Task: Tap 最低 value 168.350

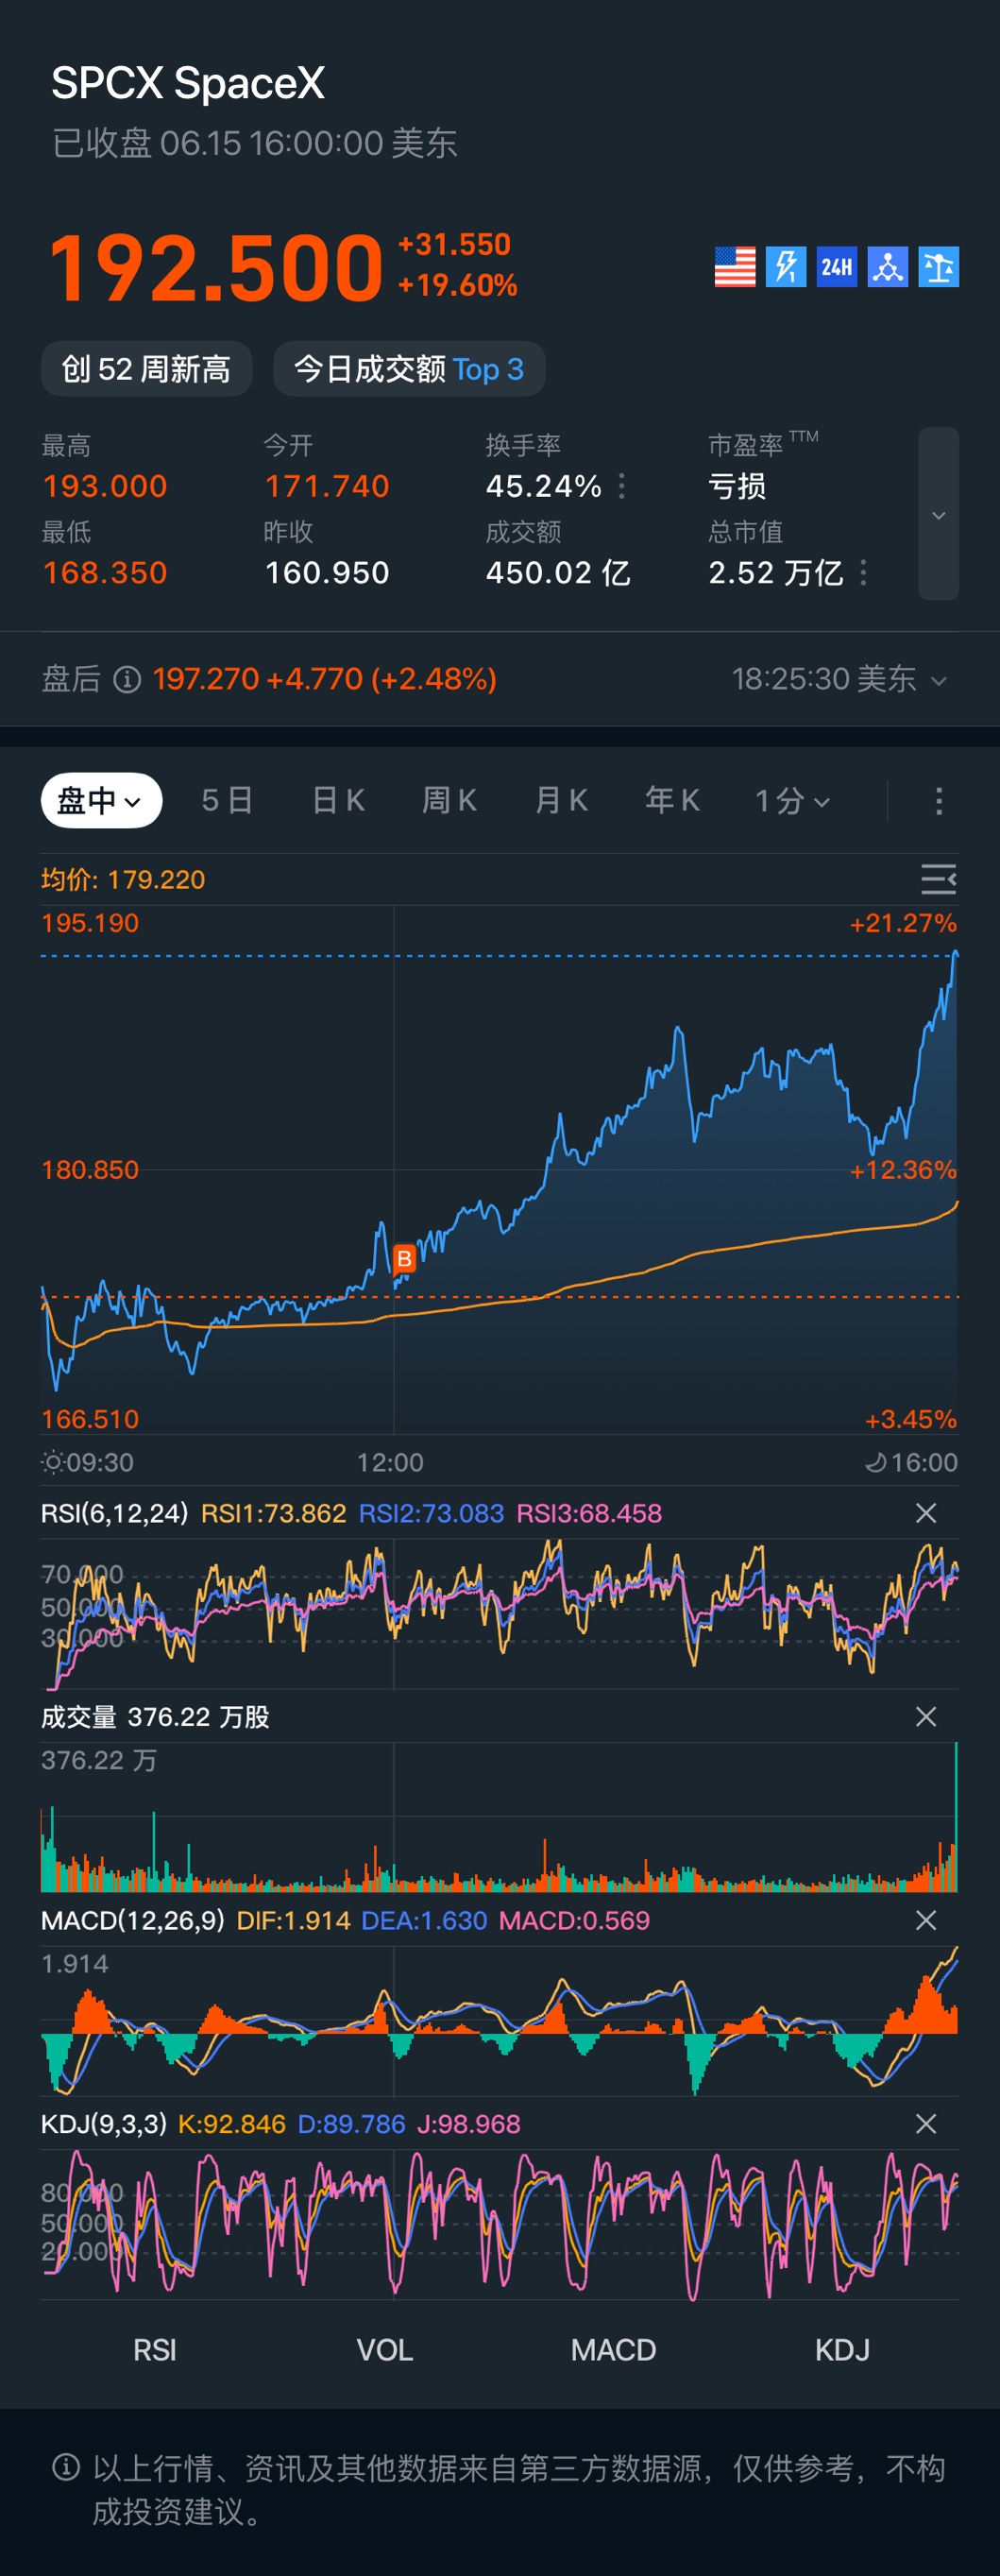Action: 105,573
